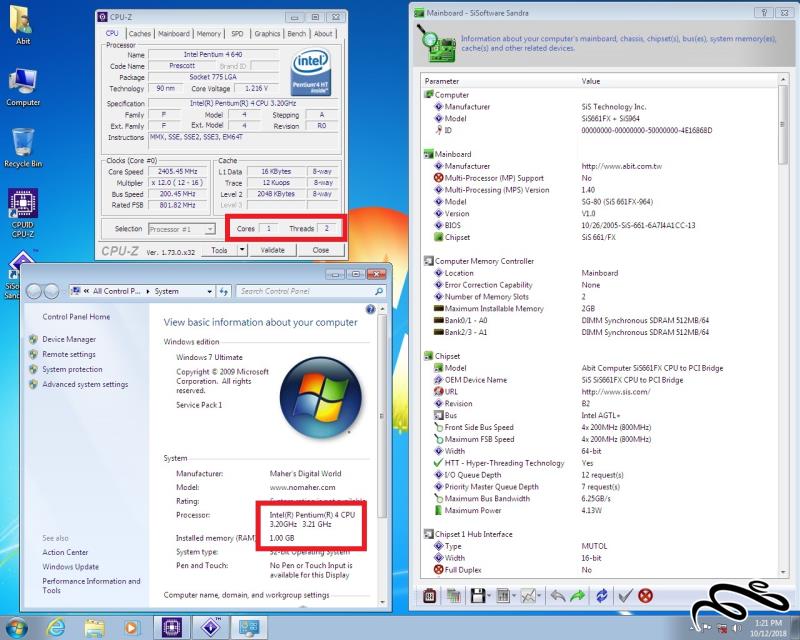Switch to the Caches tab in CPU-Z
The image size is (800, 640).
tap(140, 34)
